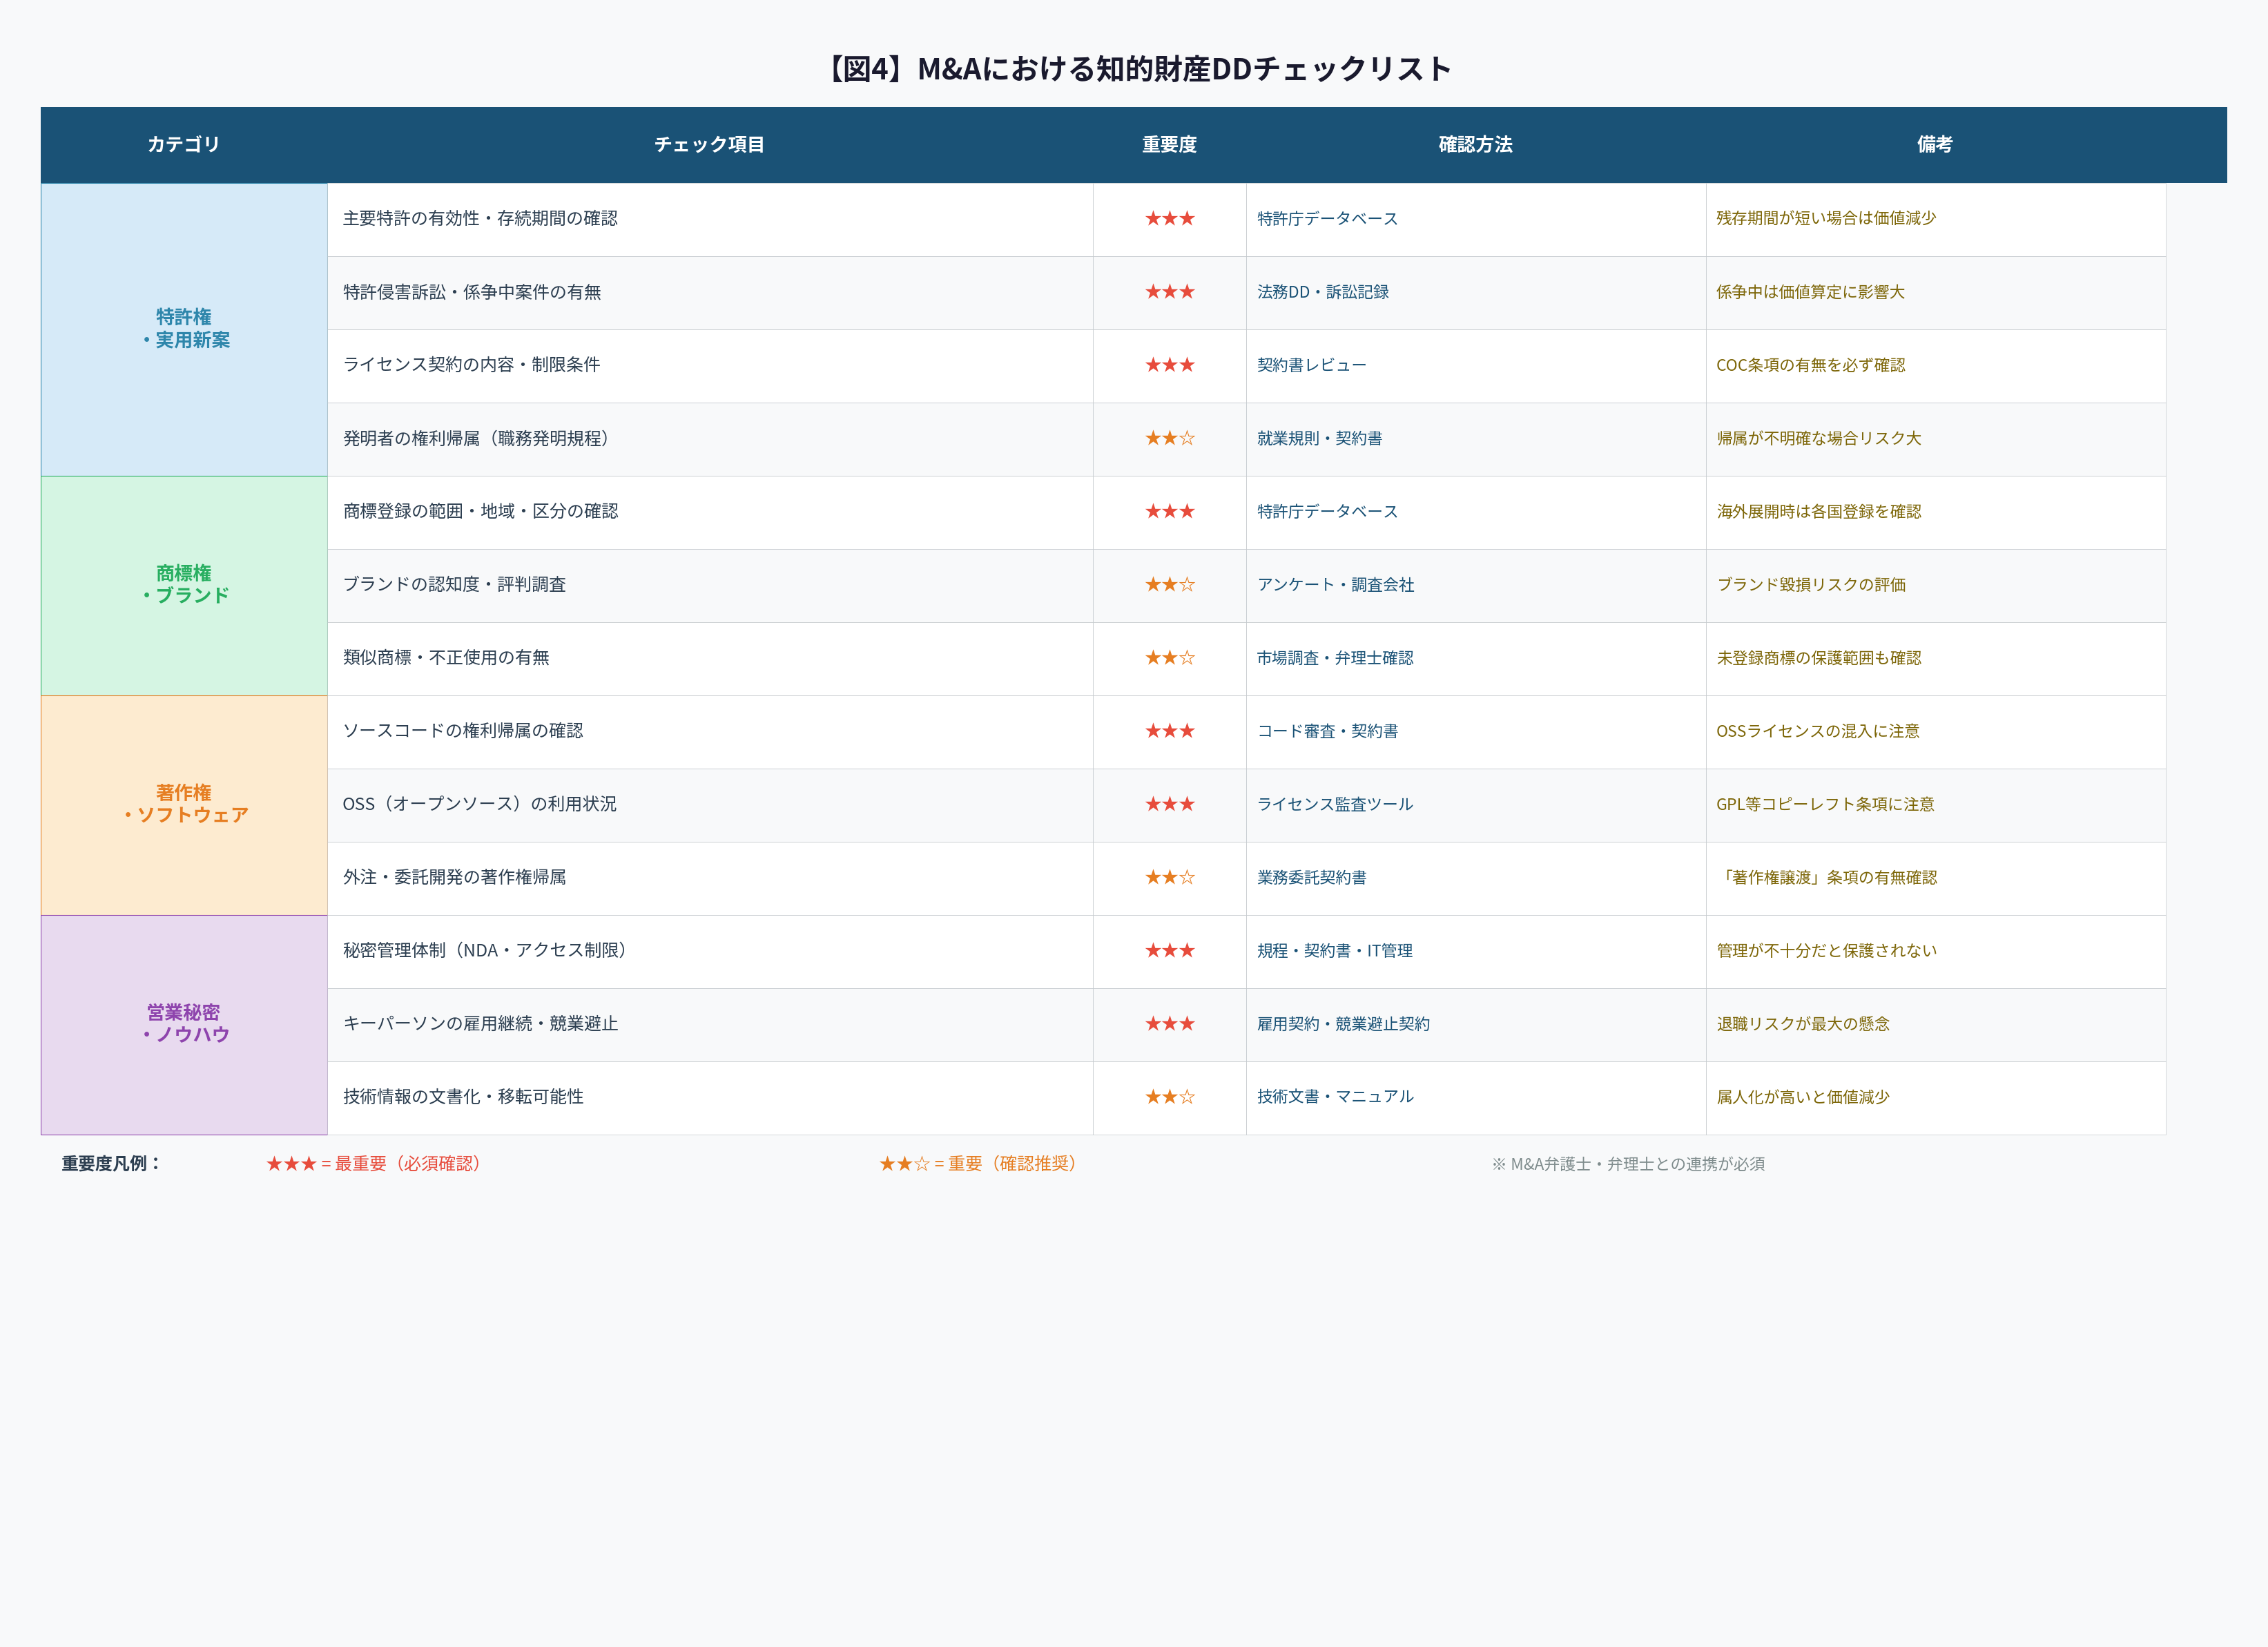Click 退職リスクが最大の懸念 note
2268x1647 pixels.
pyautogui.click(x=1803, y=1023)
